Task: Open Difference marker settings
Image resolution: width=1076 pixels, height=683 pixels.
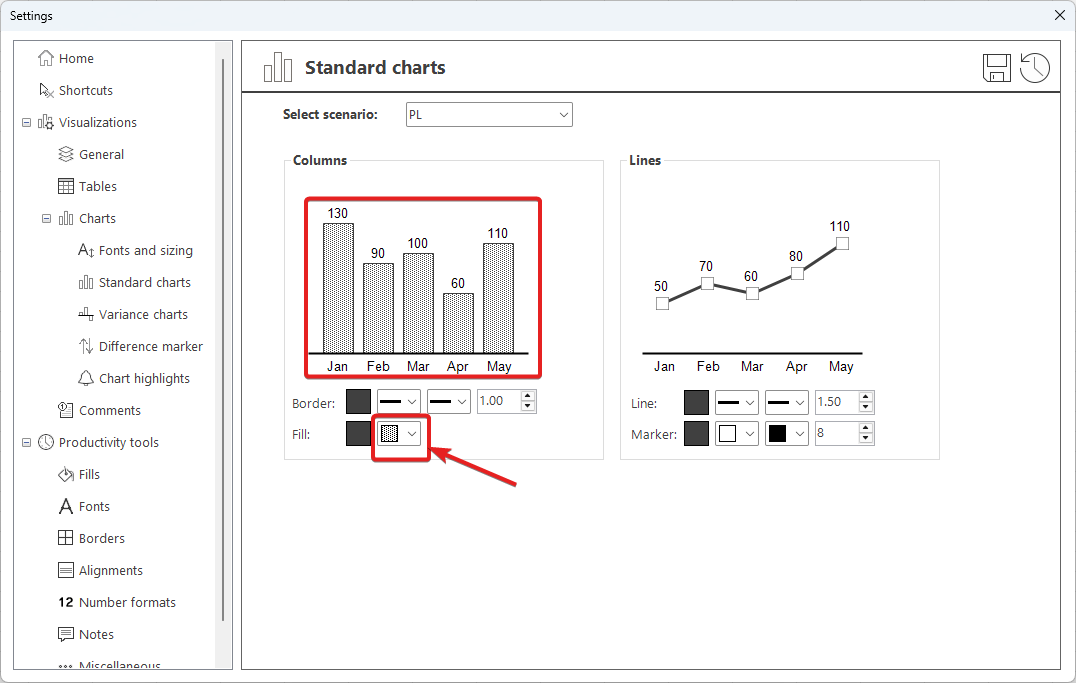Action: coord(150,346)
